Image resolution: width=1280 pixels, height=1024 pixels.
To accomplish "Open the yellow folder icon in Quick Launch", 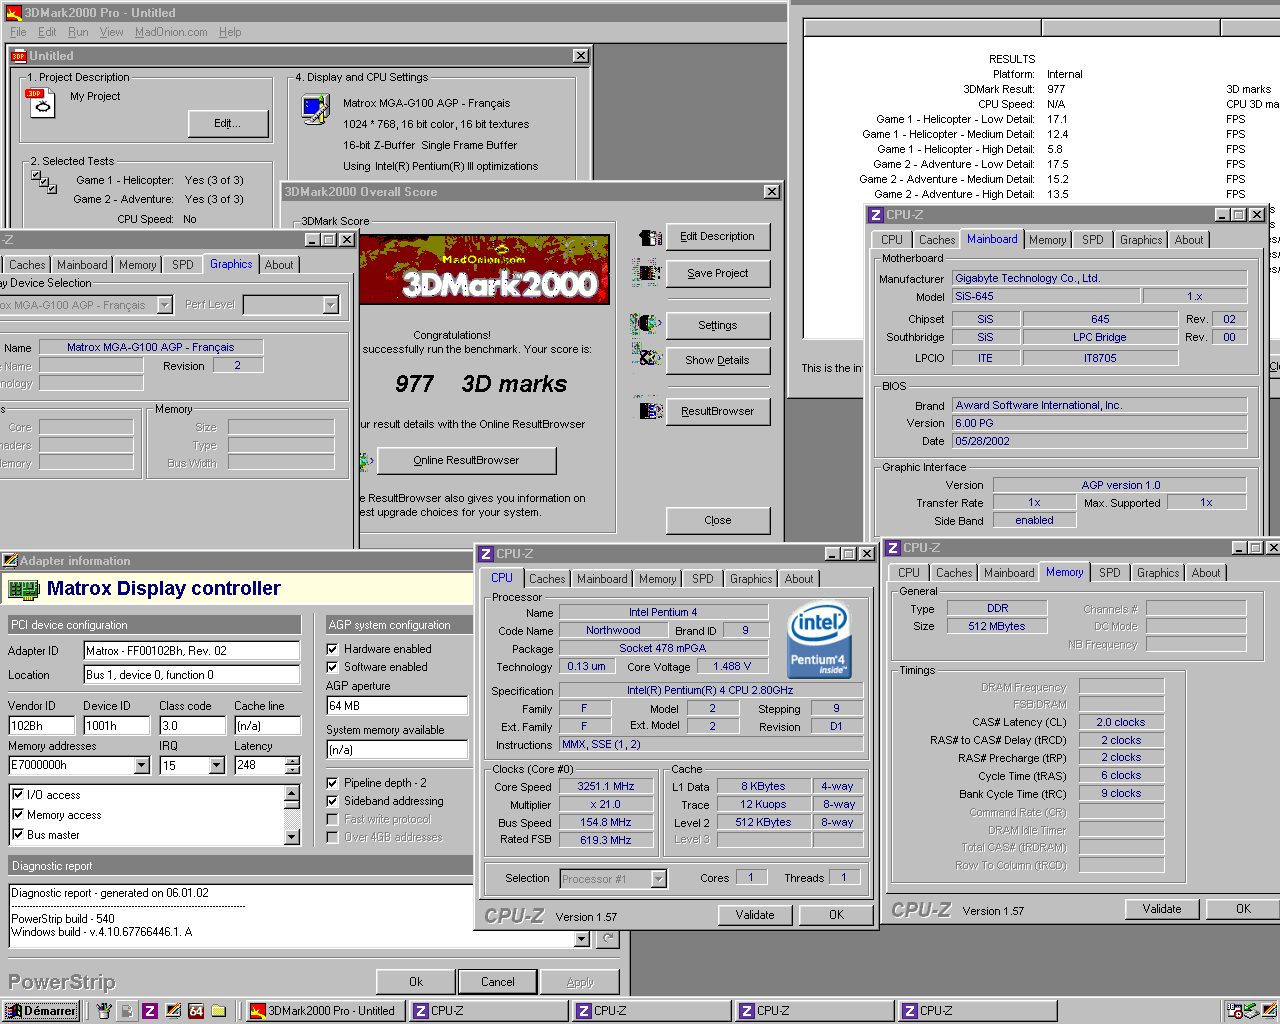I will 219,1011.
